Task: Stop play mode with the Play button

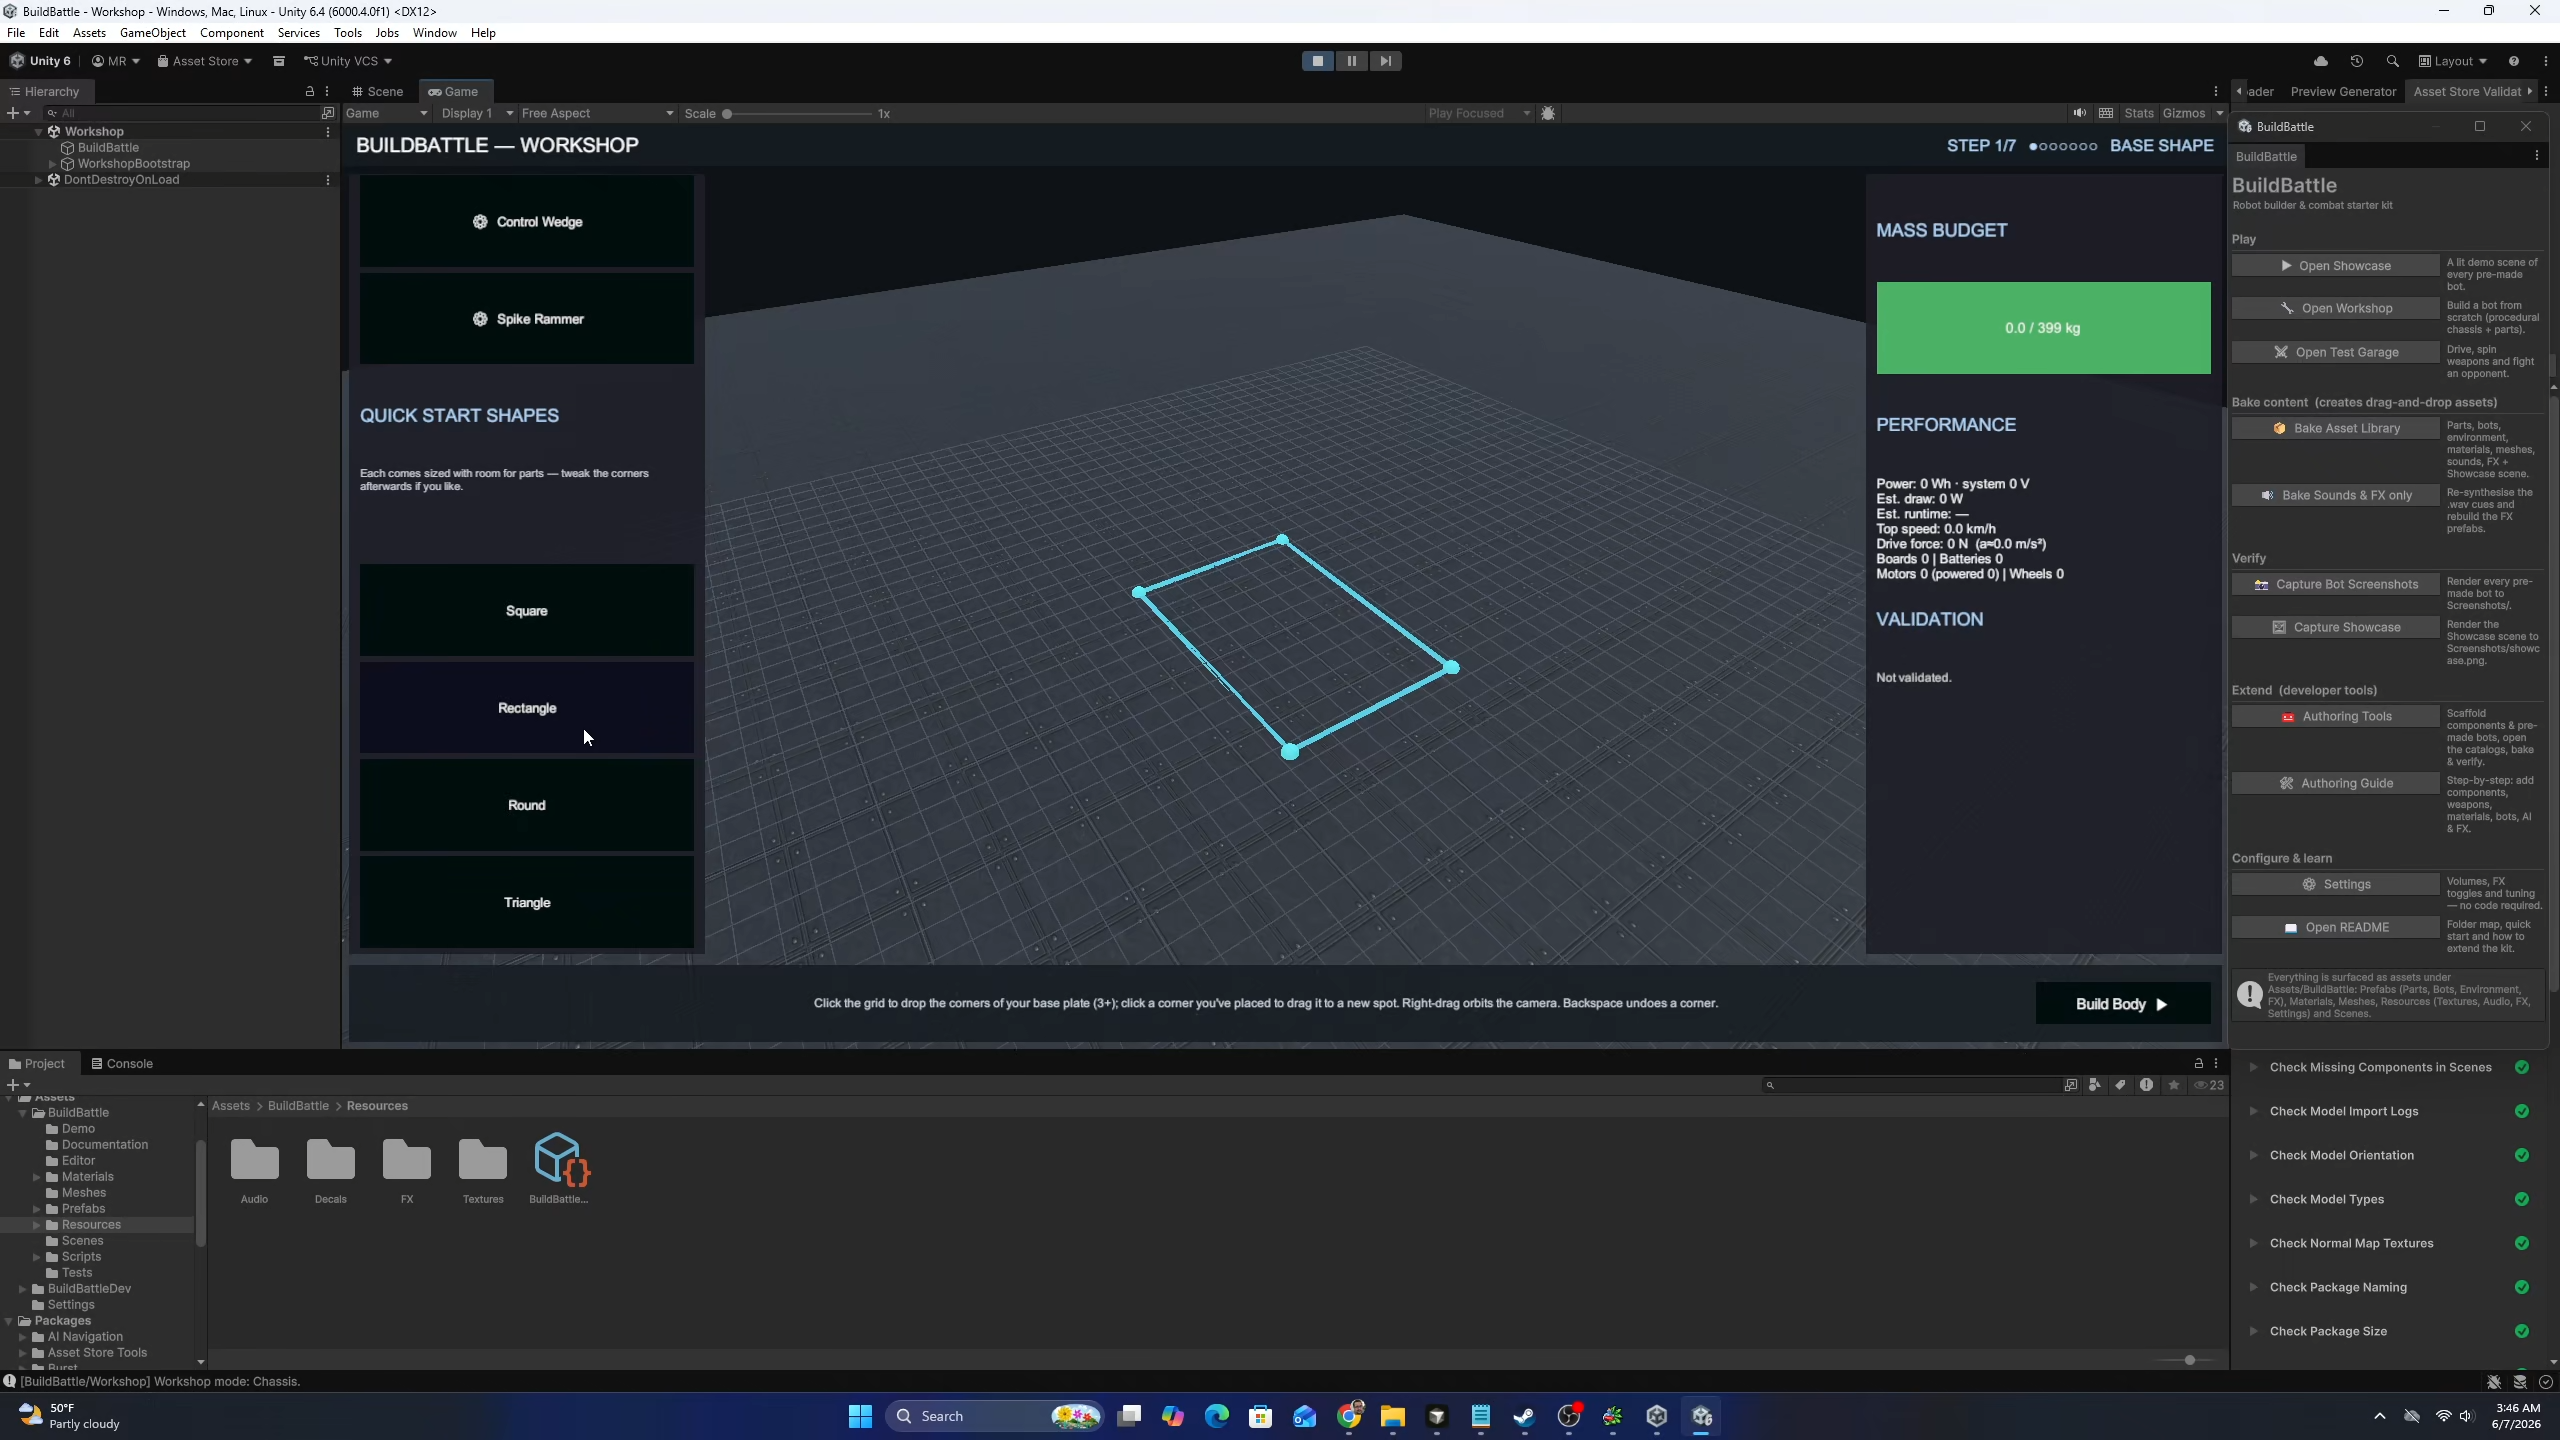Action: [1318, 61]
